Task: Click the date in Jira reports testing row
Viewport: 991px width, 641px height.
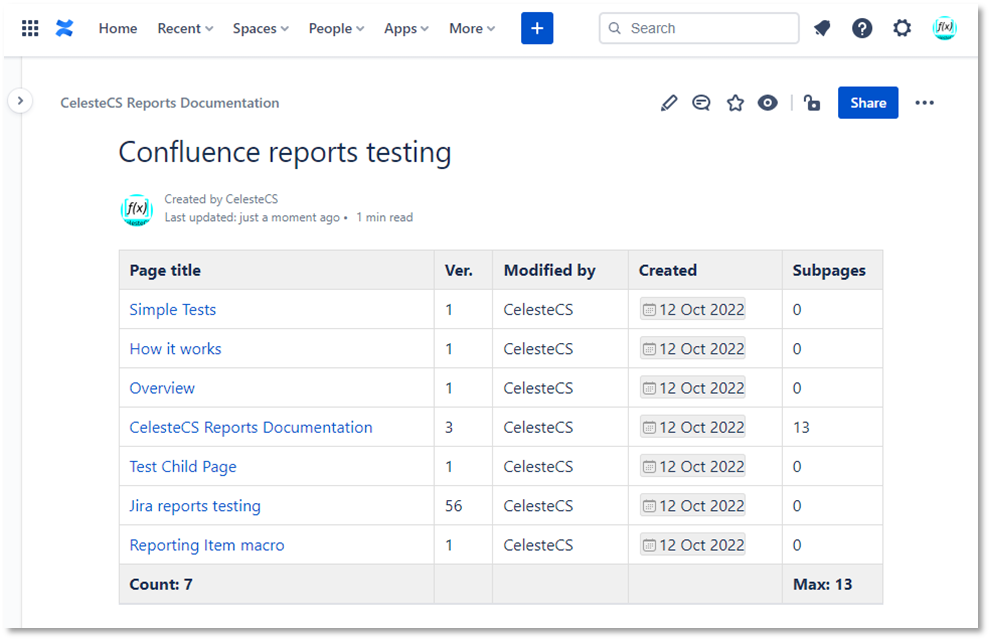Action: point(693,506)
